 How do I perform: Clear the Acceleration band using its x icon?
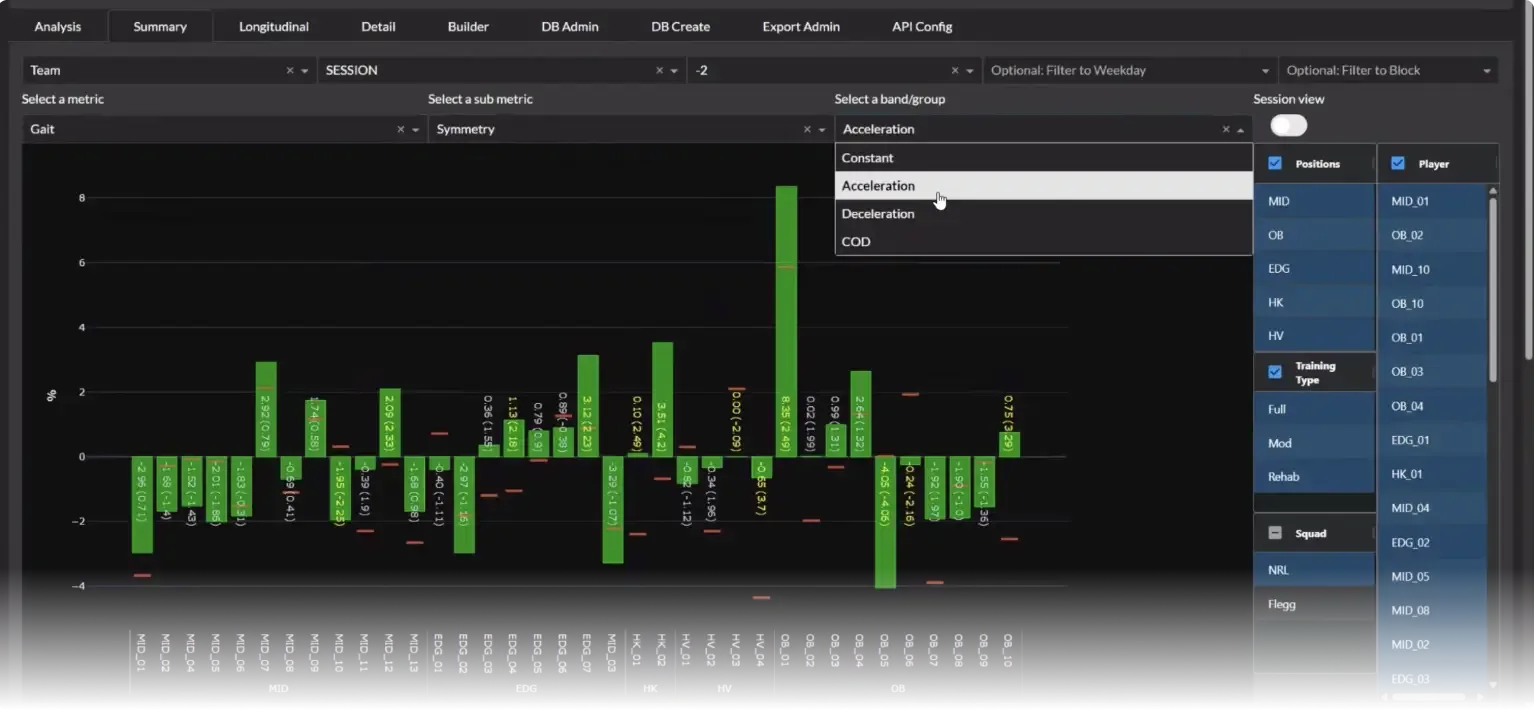(1225, 129)
